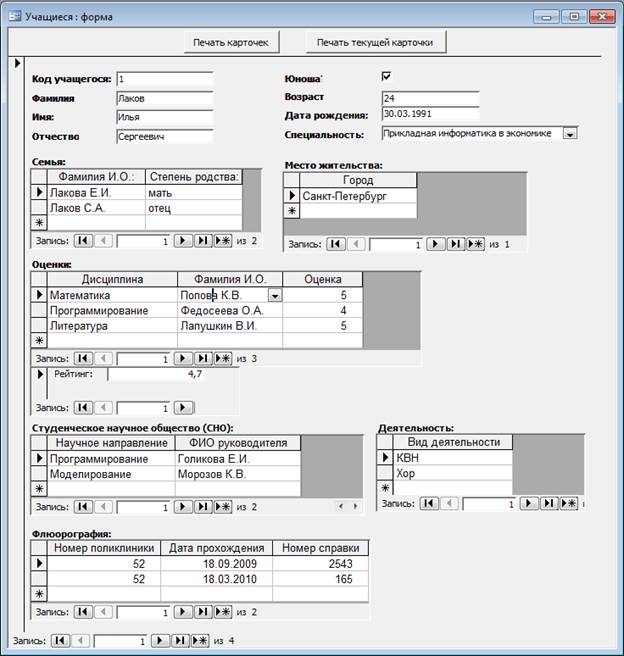Go to next record in Семья navigator
This screenshot has width=624, height=656.
183,241
